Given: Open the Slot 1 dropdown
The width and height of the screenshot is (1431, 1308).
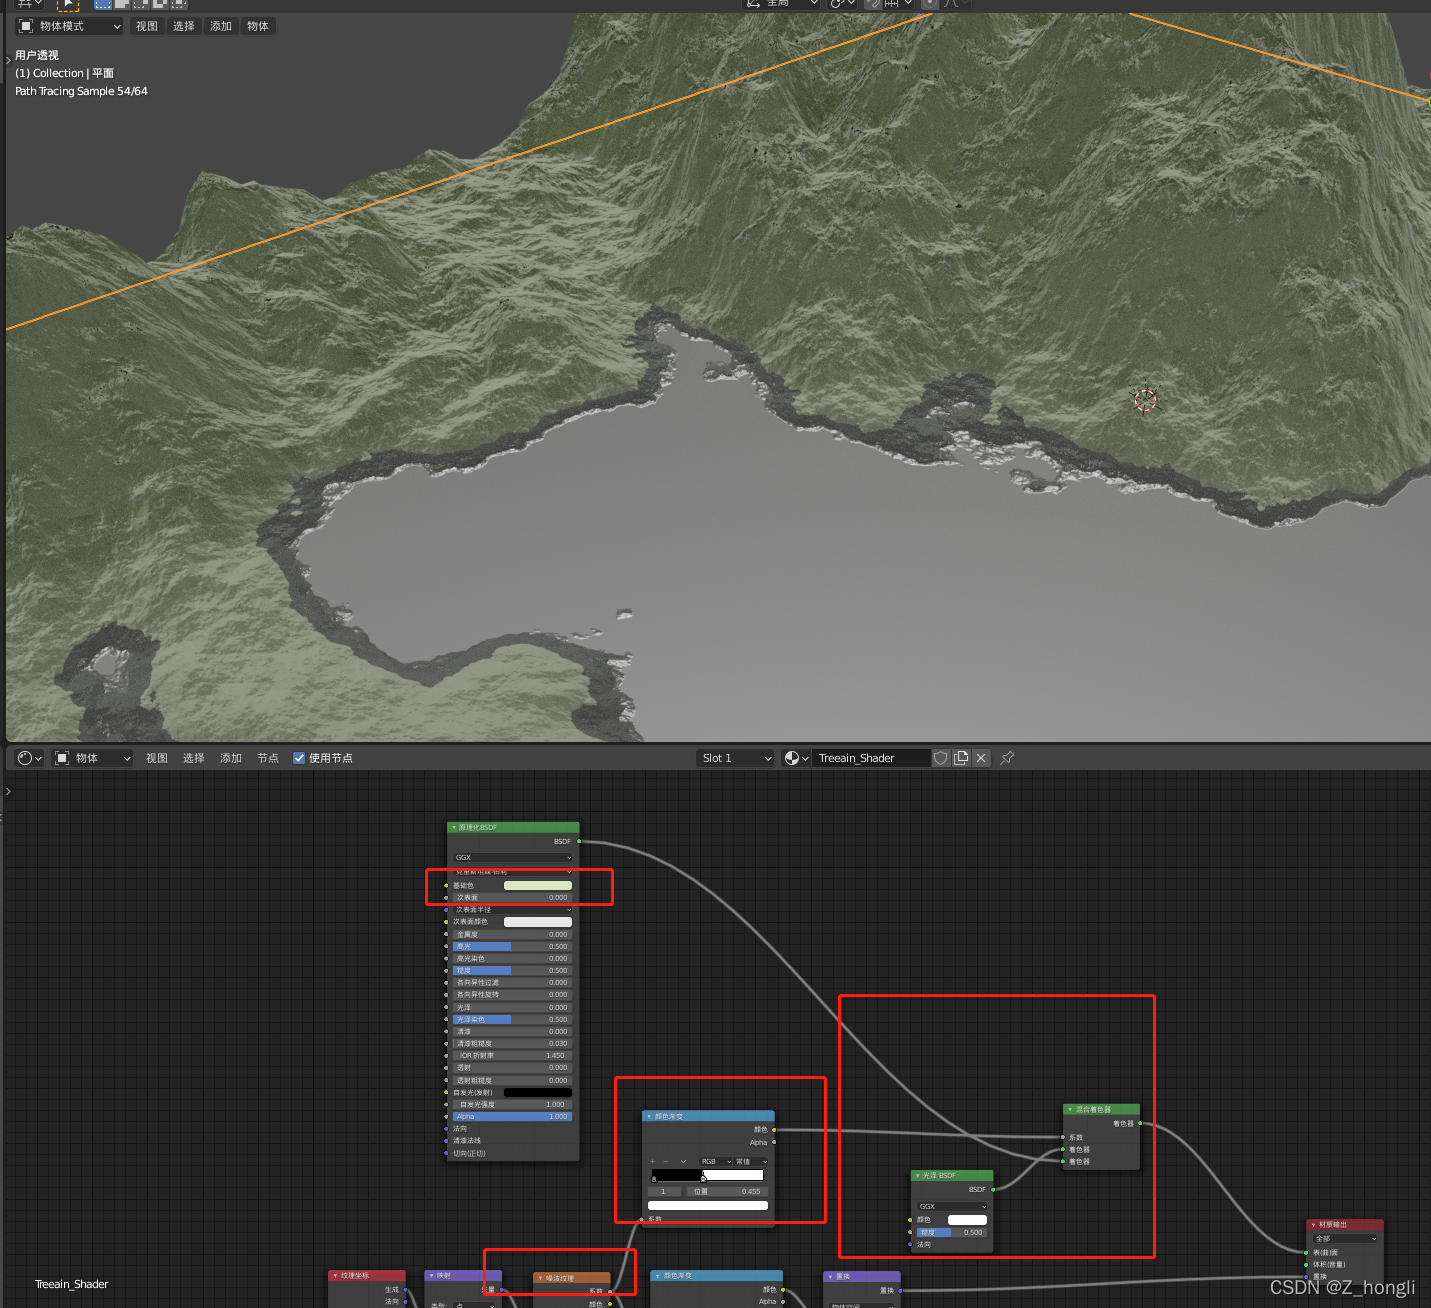Looking at the screenshot, I should pyautogui.click(x=736, y=758).
